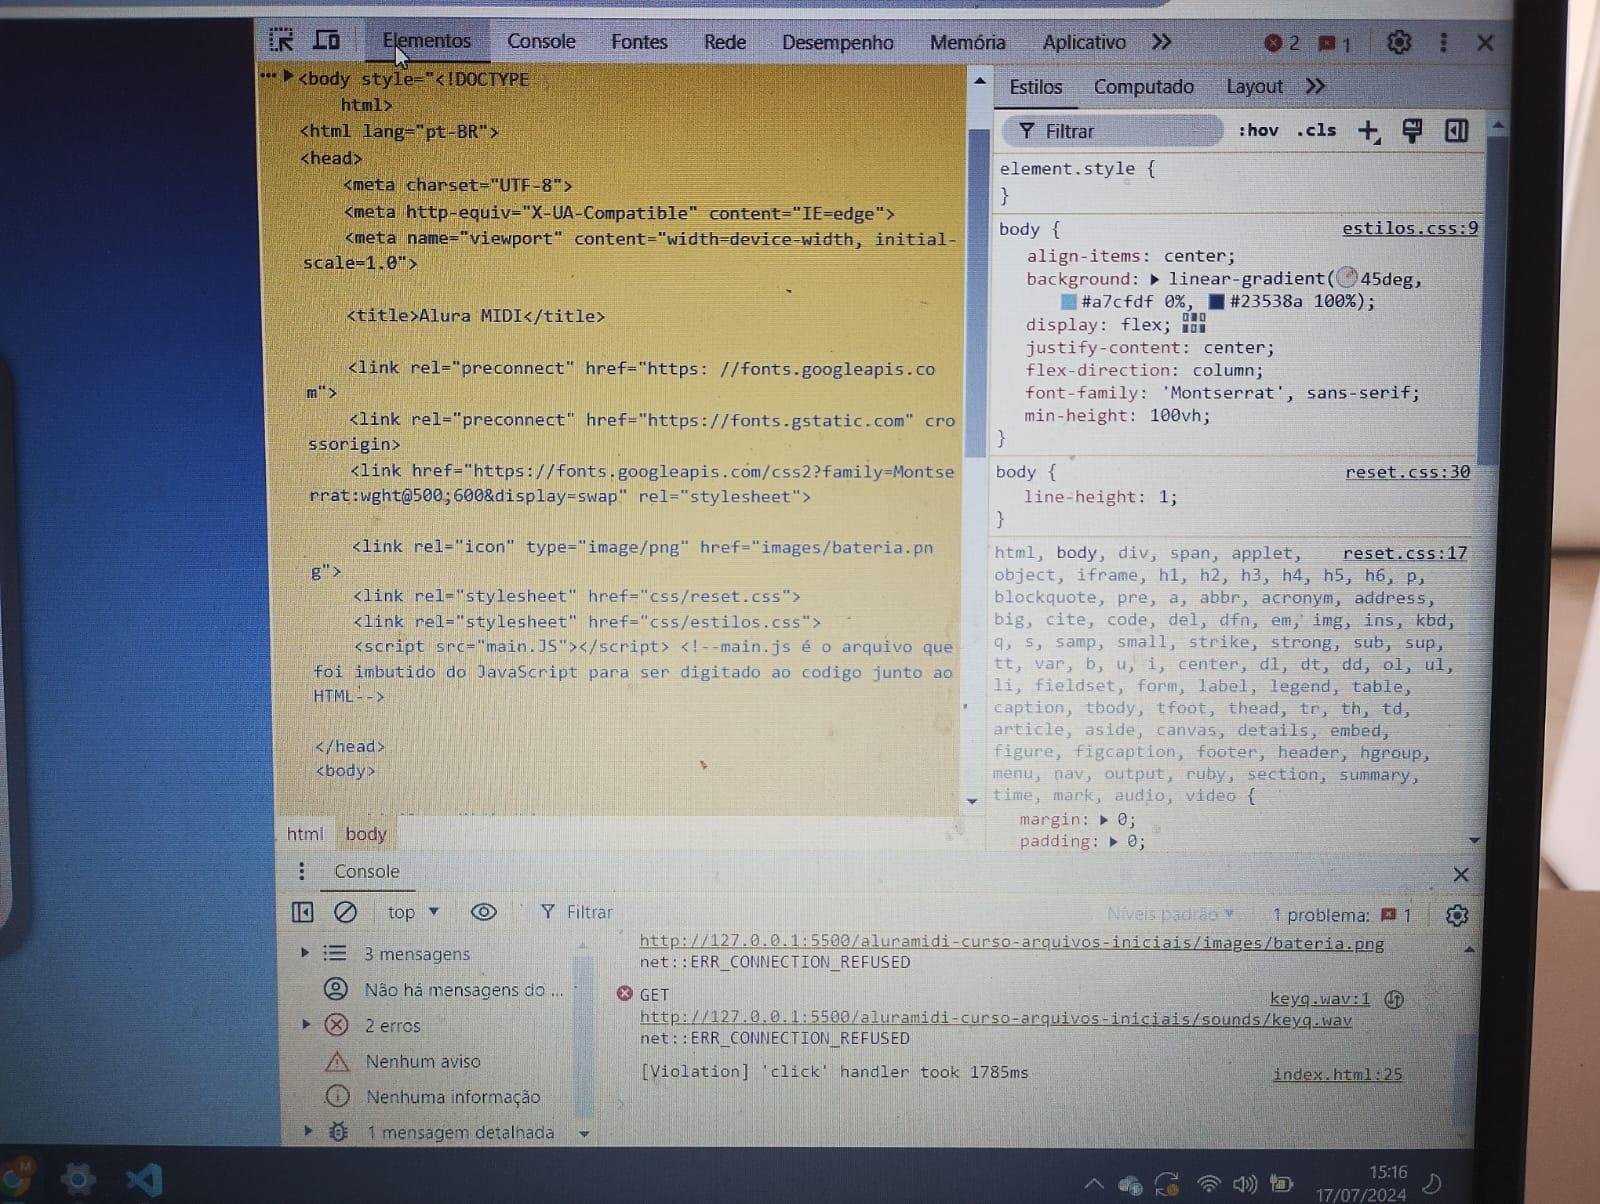Open console settings gear icon
The height and width of the screenshot is (1204, 1600).
tap(1457, 915)
